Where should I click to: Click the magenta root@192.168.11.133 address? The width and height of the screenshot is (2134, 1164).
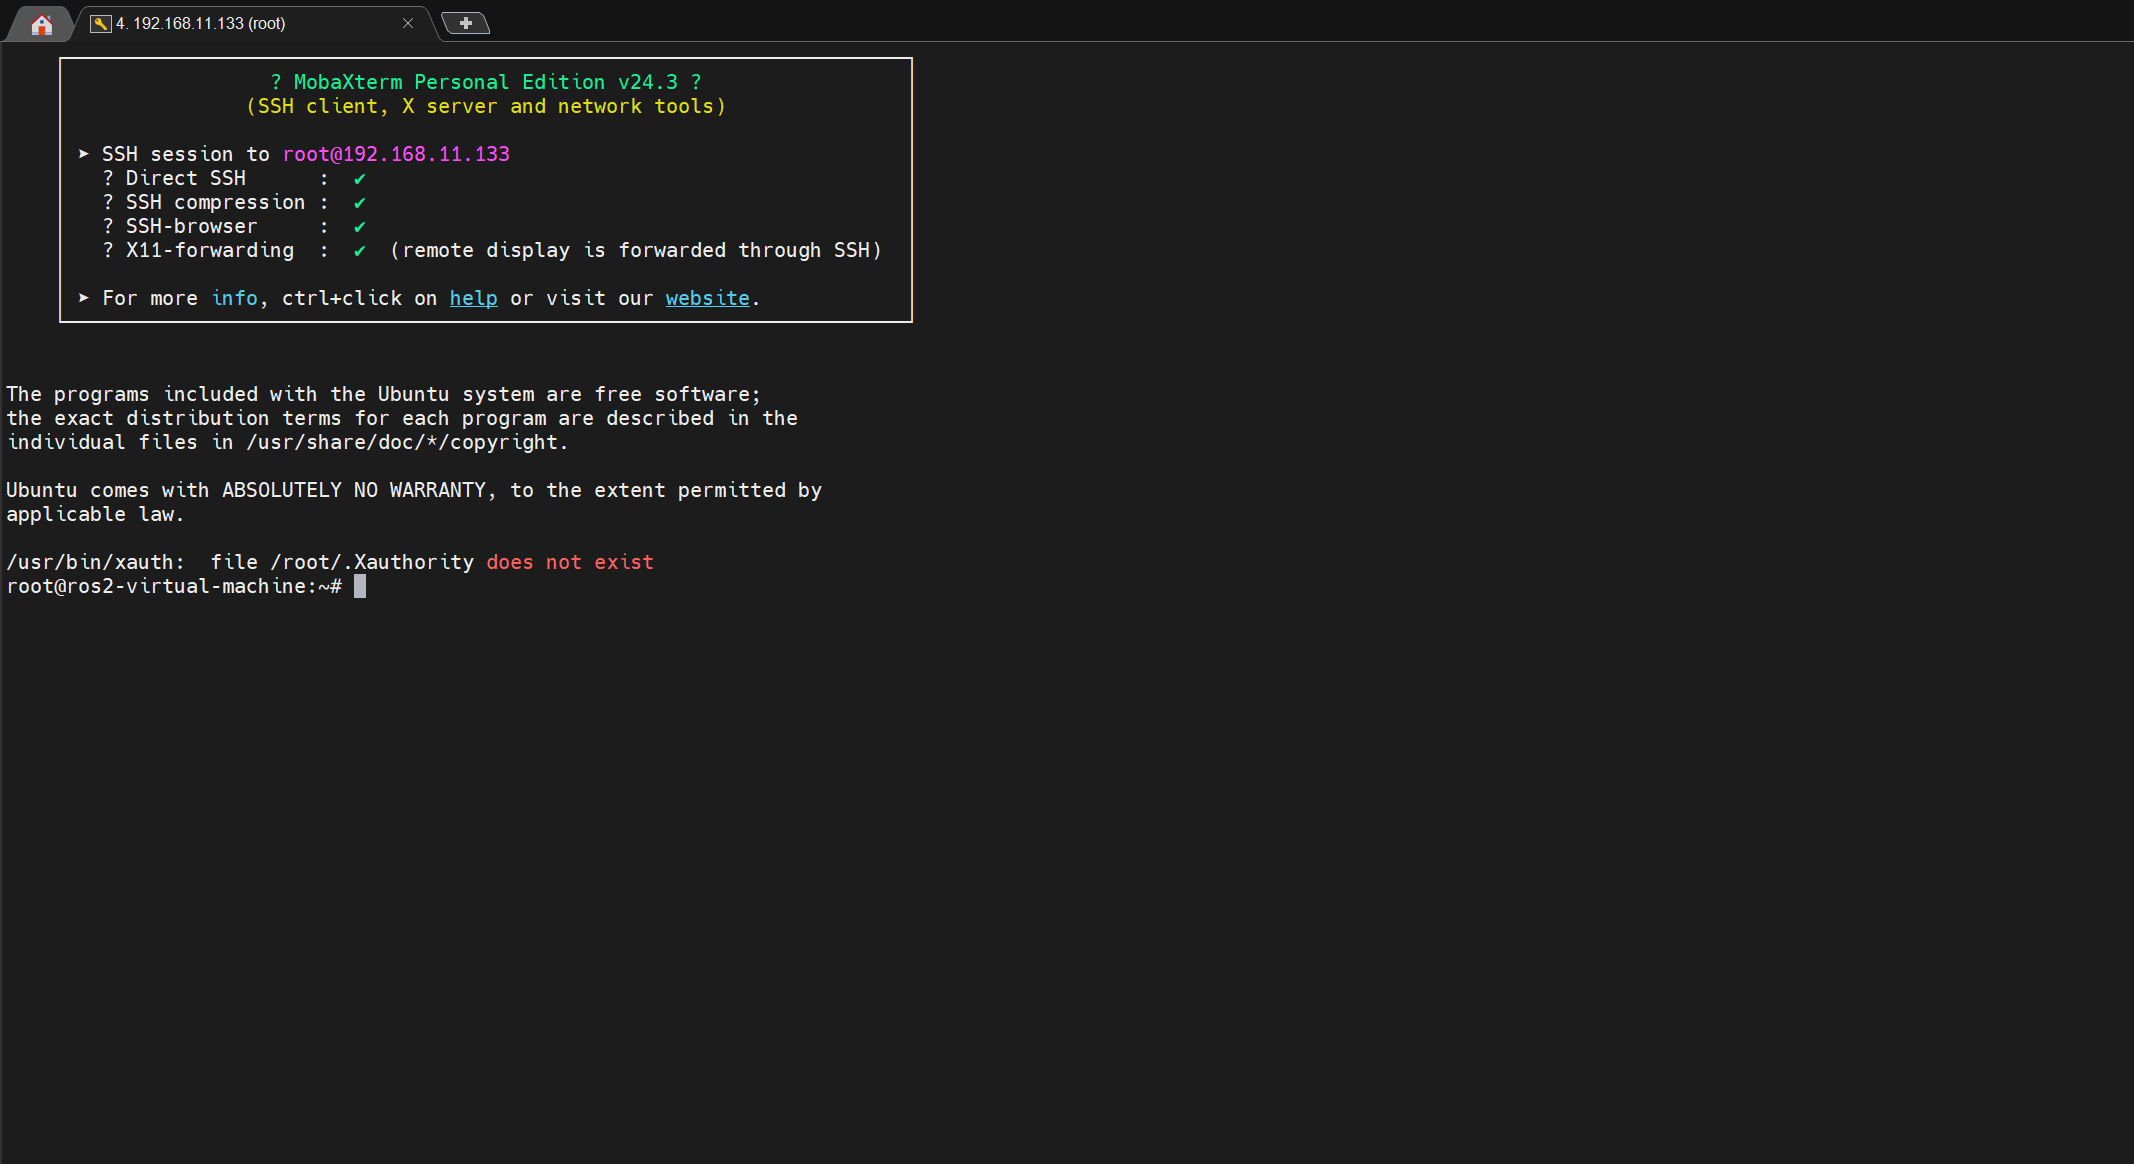click(396, 154)
